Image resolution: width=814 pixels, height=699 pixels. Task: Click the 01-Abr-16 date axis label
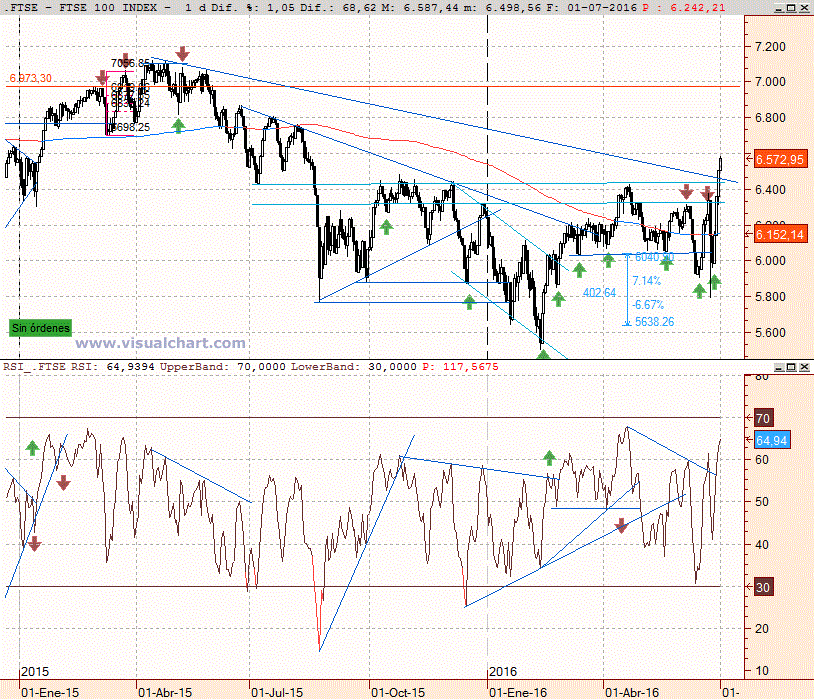(632, 692)
